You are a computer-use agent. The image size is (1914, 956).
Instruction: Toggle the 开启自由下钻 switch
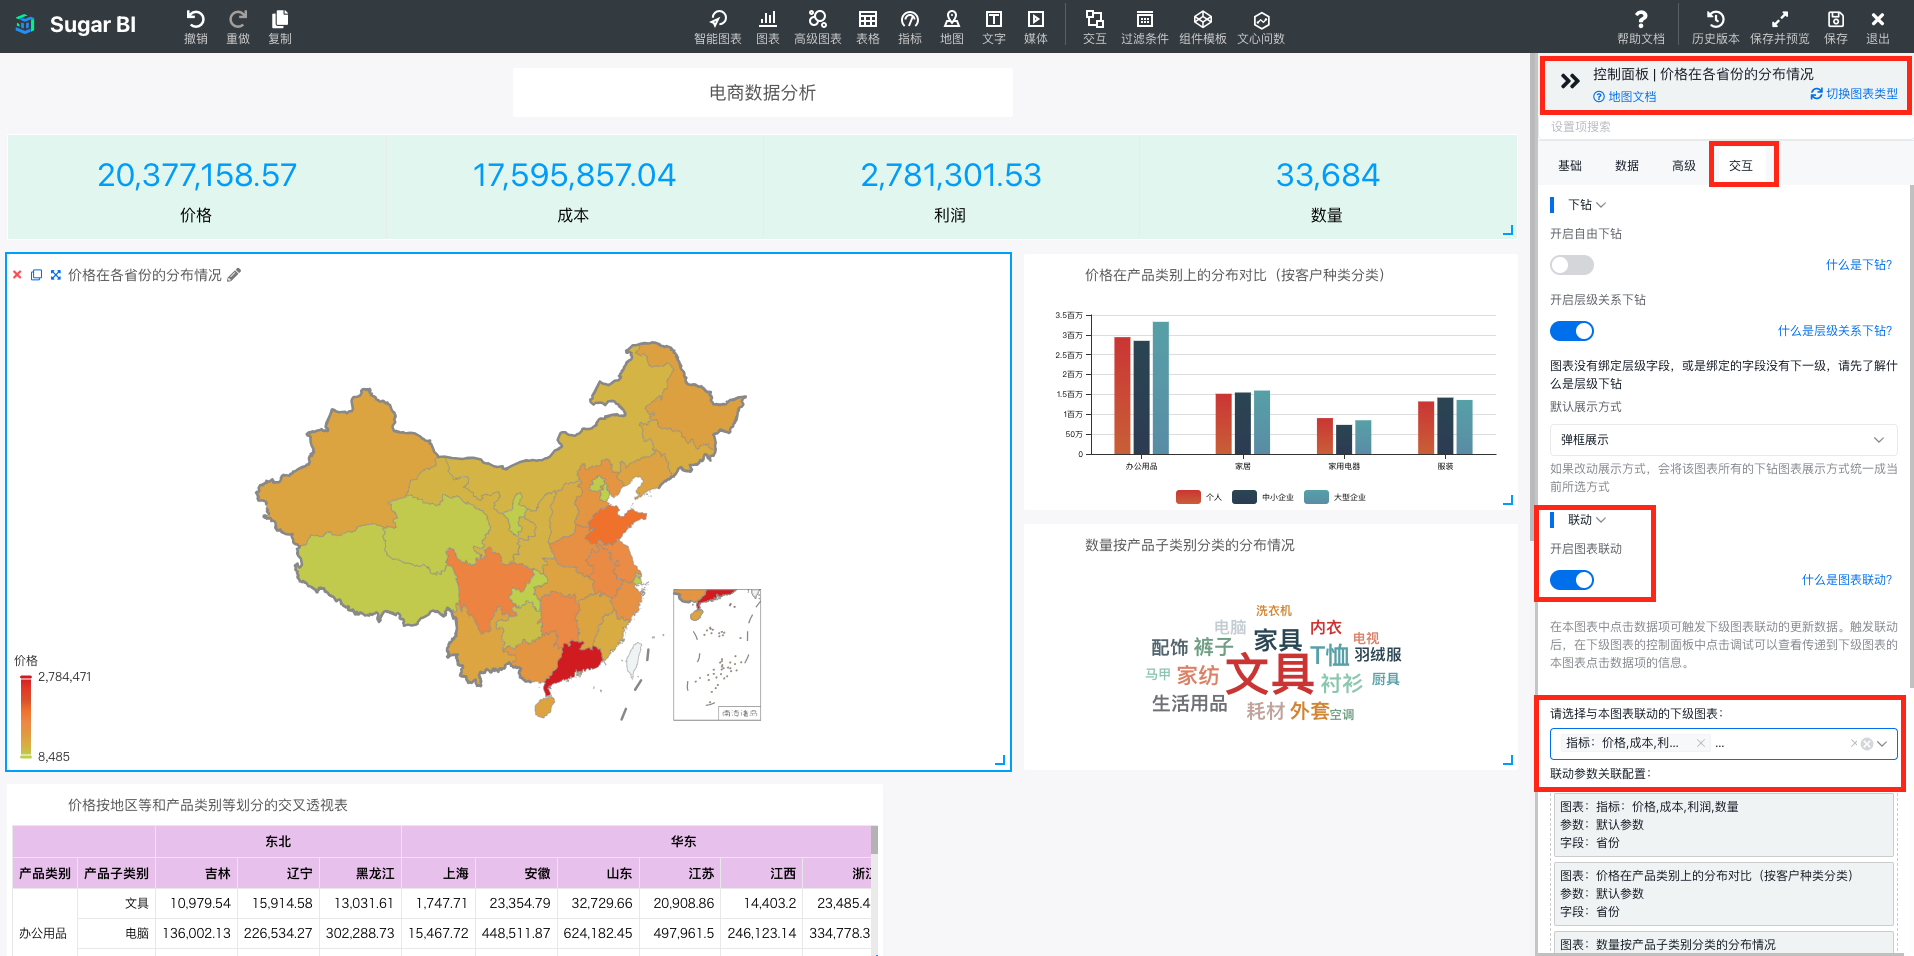1572,265
